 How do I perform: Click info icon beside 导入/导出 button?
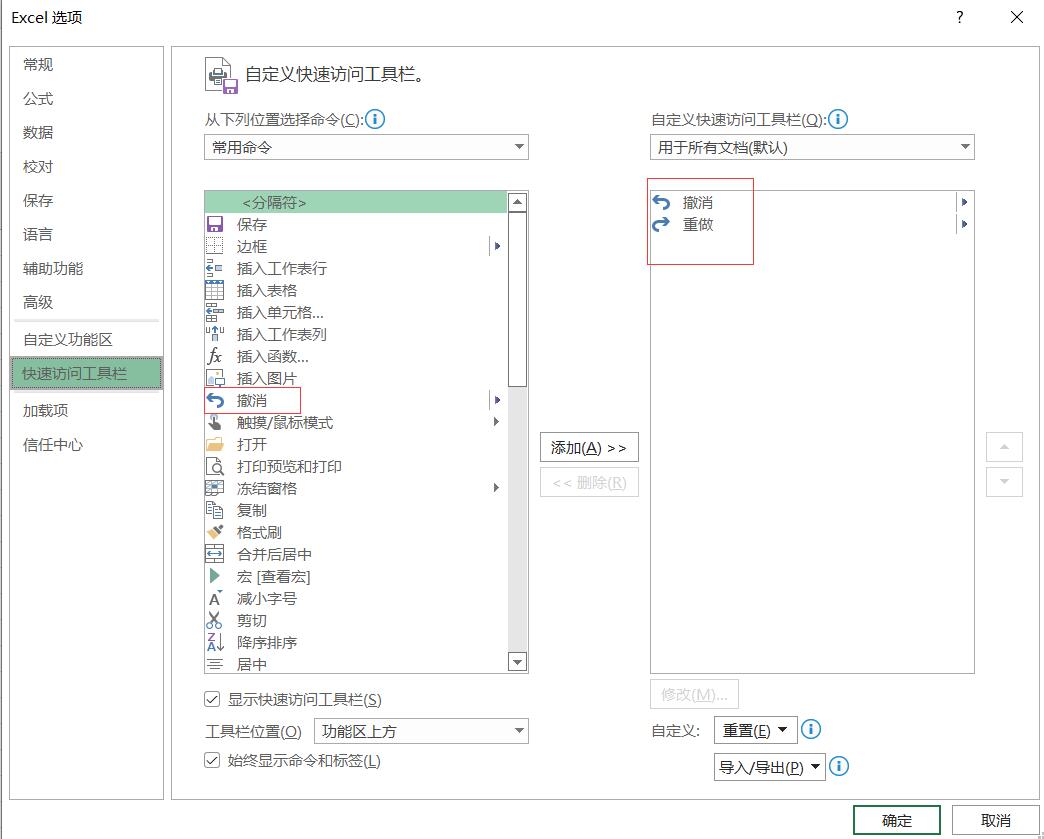click(x=839, y=766)
